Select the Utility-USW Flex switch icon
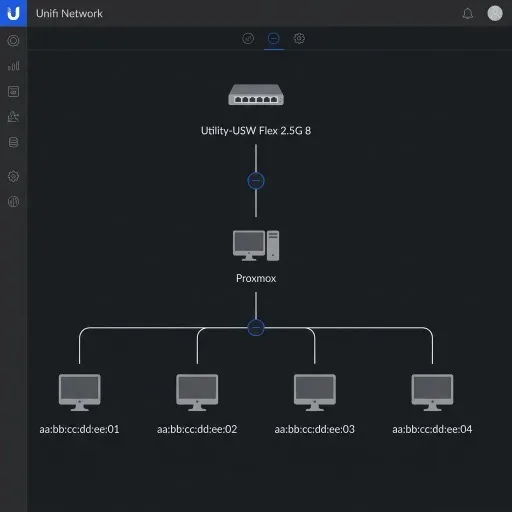This screenshot has width=512, height=512. click(x=256, y=95)
